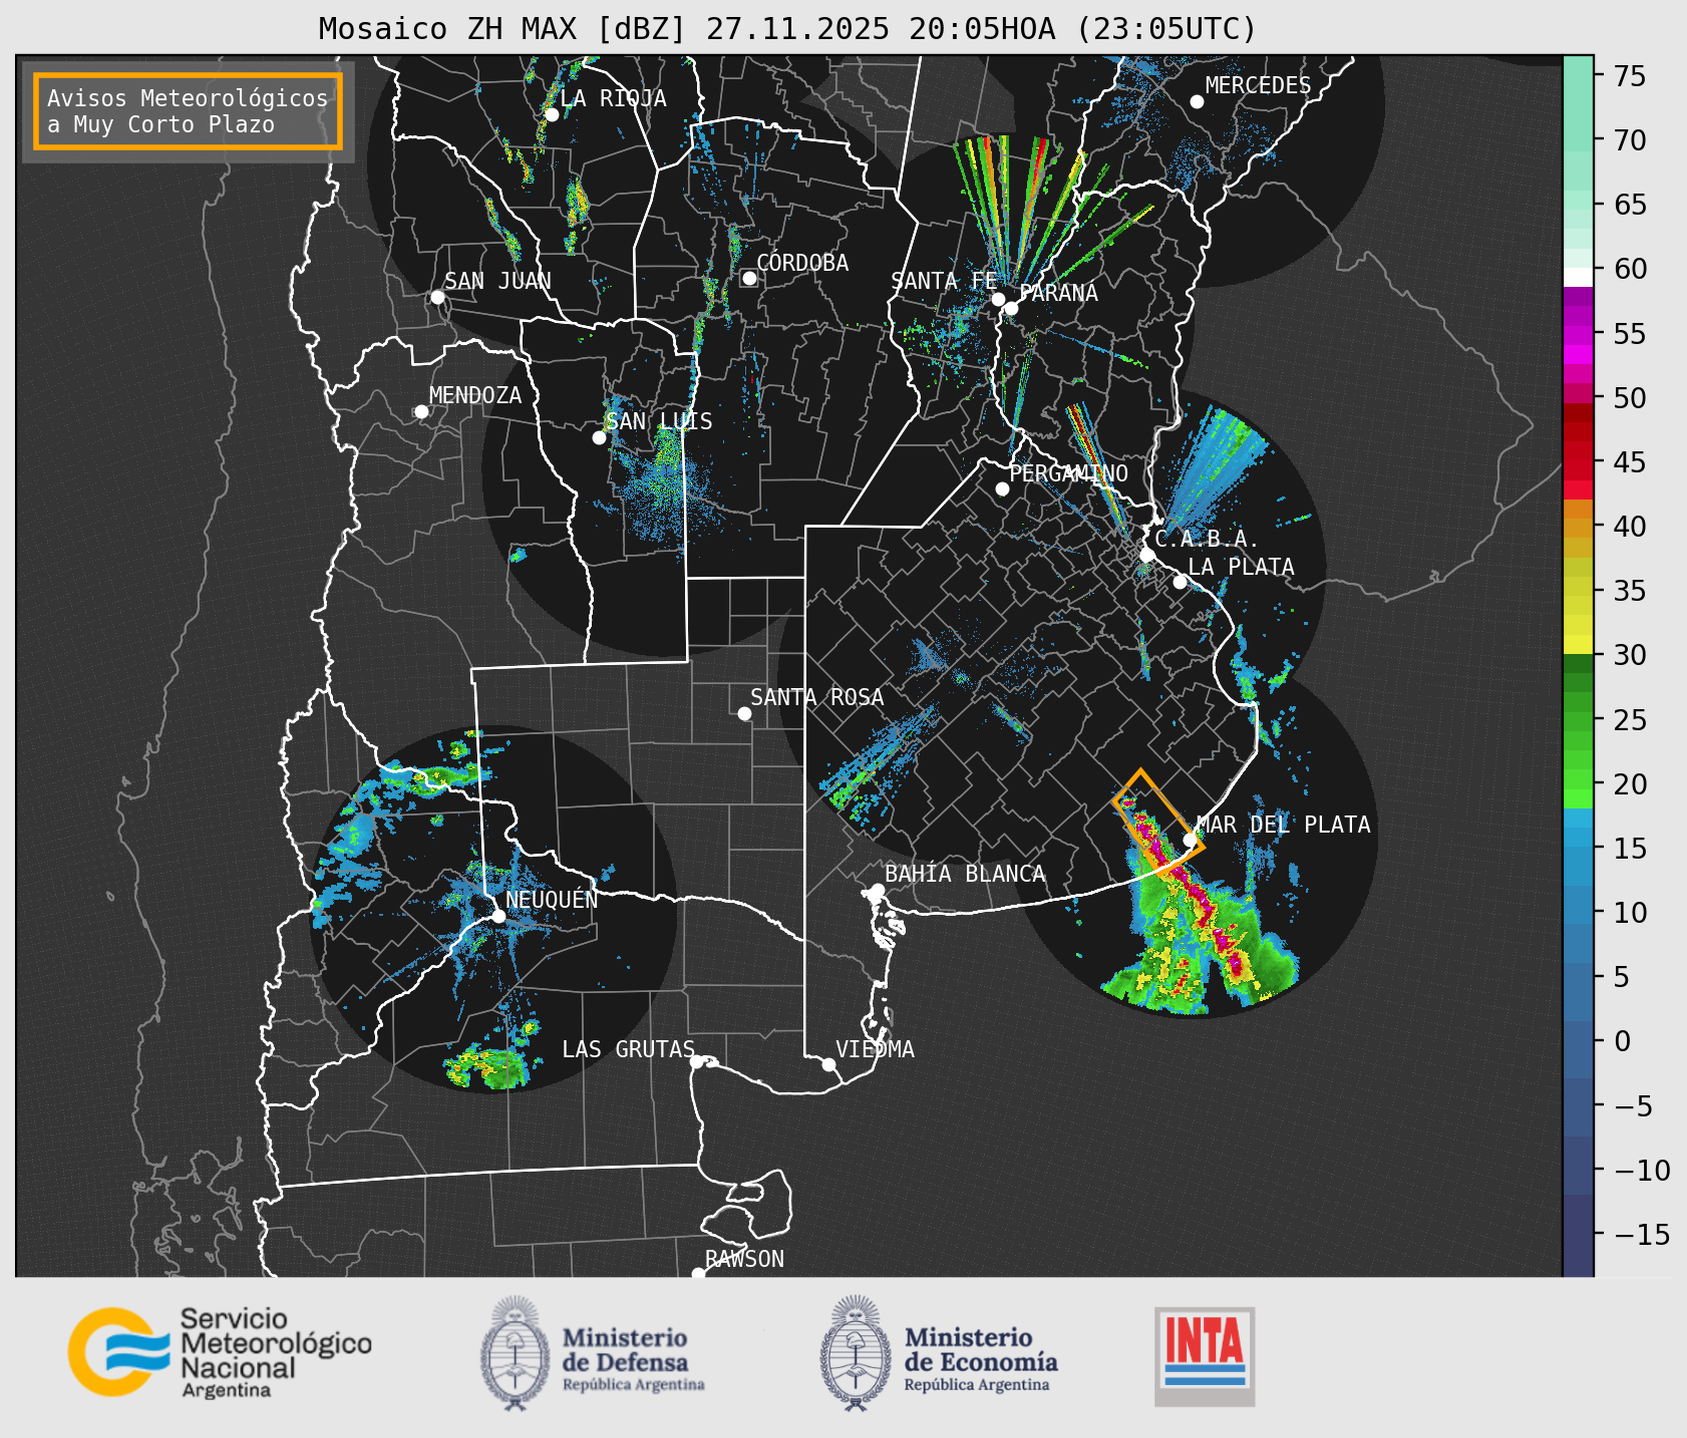Click the Mendoza city marker dot
The width and height of the screenshot is (1687, 1438).
pyautogui.click(x=421, y=412)
